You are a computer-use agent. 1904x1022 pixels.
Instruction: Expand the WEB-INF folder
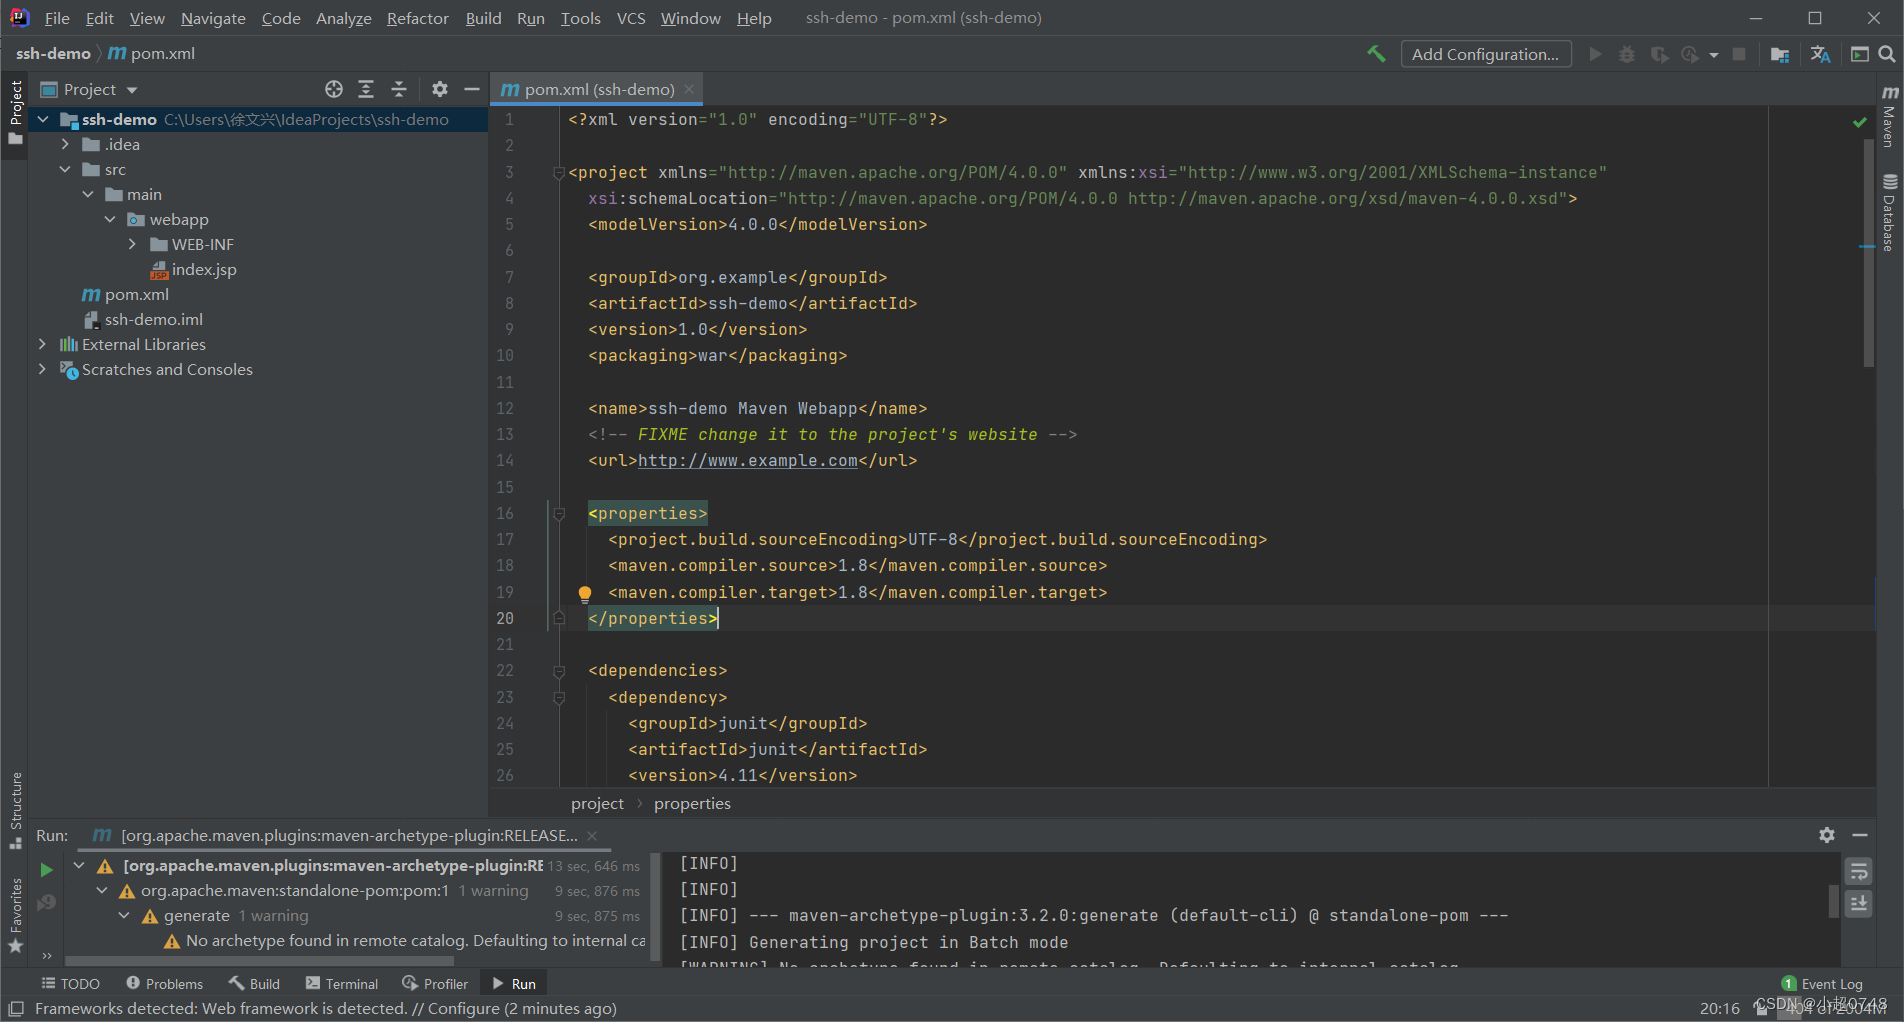pyautogui.click(x=132, y=244)
